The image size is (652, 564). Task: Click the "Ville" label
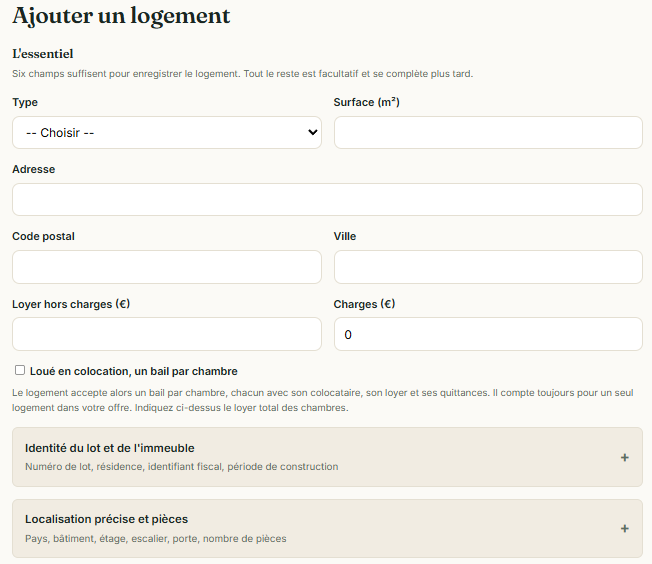coord(345,236)
